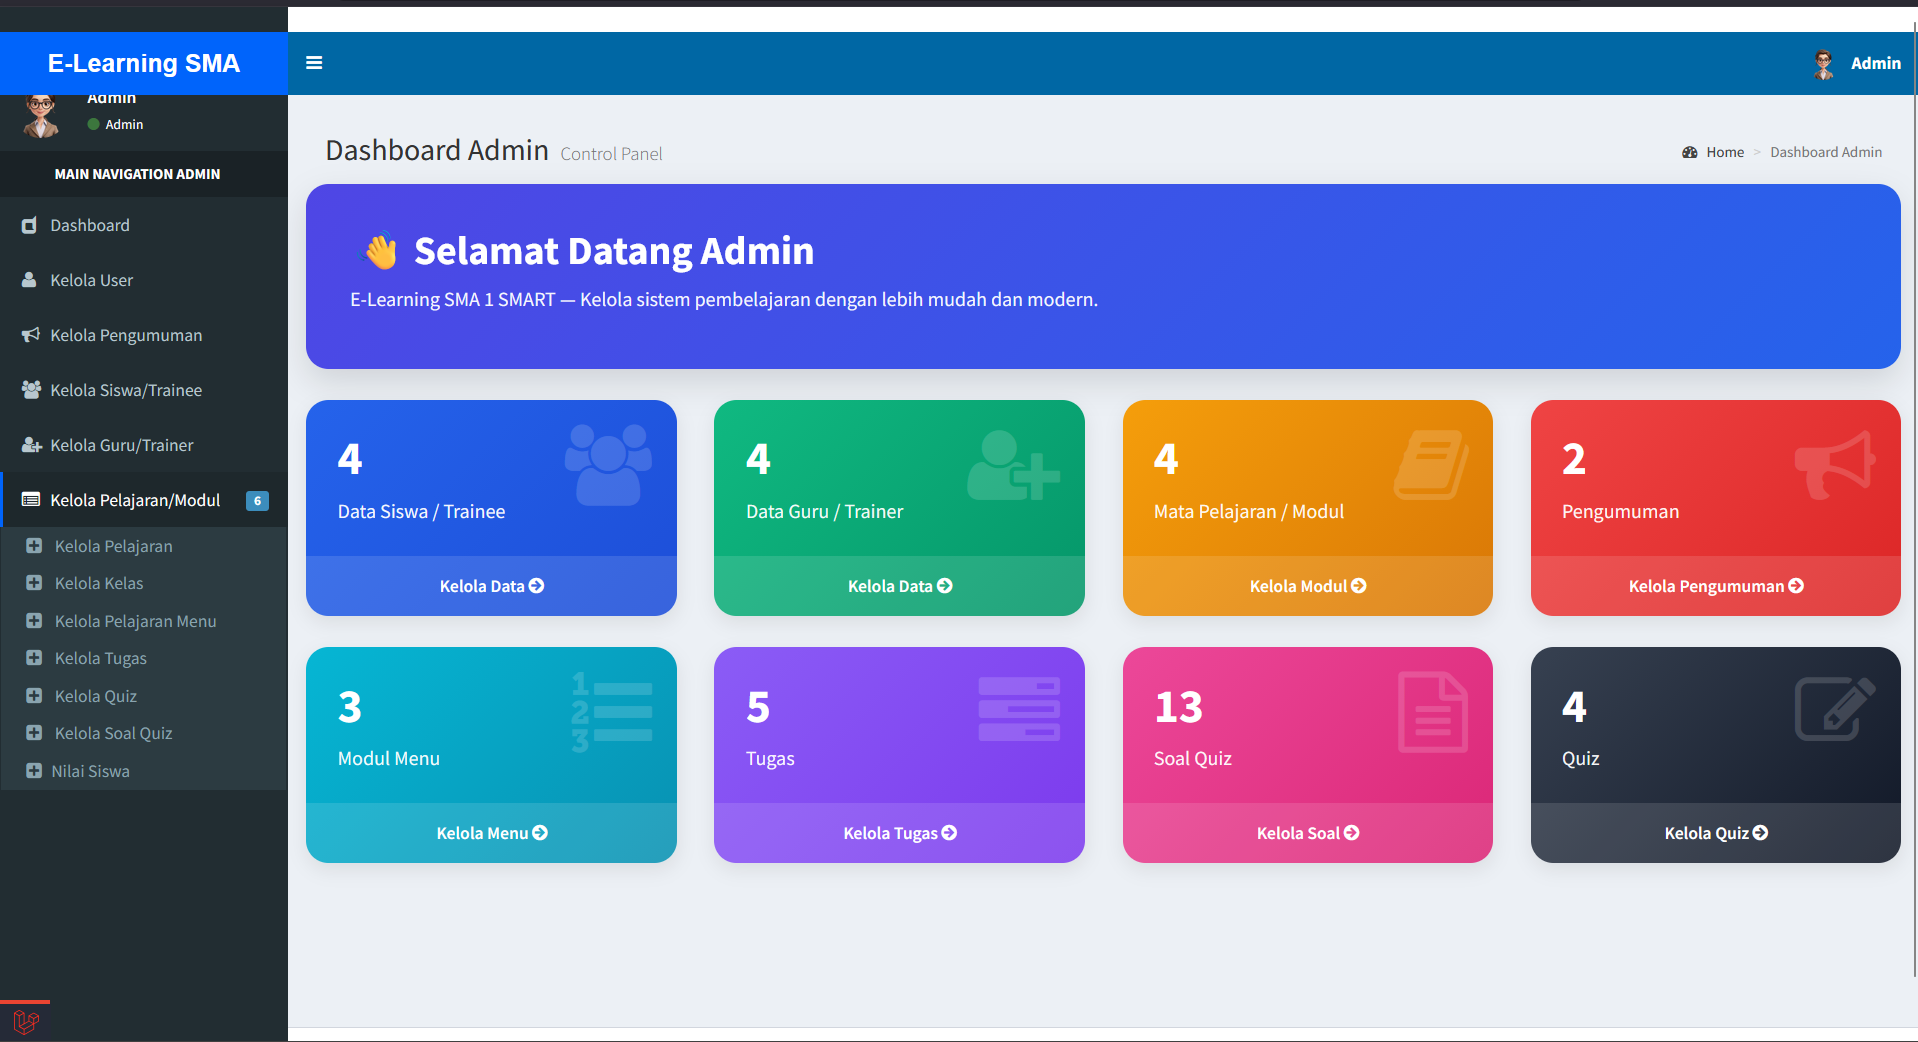Toggle the sidebar with the hamburger icon
Viewport: 1918px width, 1042px height.
coord(314,63)
